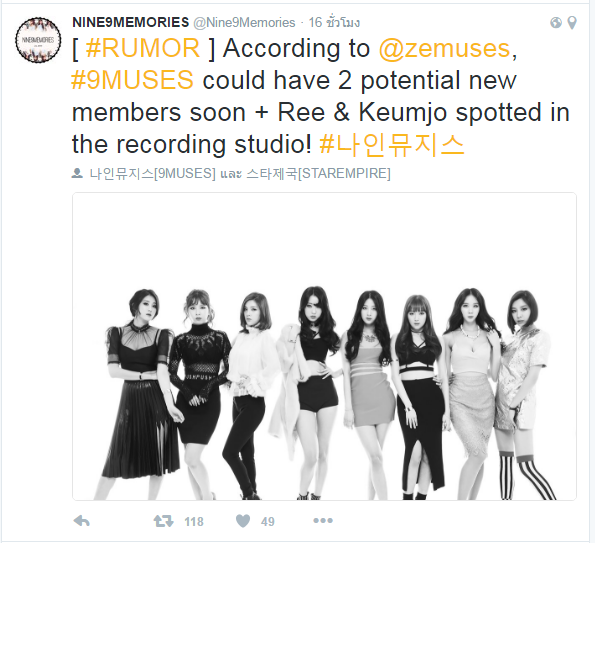595x661 pixels.
Task: Click the 49 likes count
Action: (x=267, y=522)
